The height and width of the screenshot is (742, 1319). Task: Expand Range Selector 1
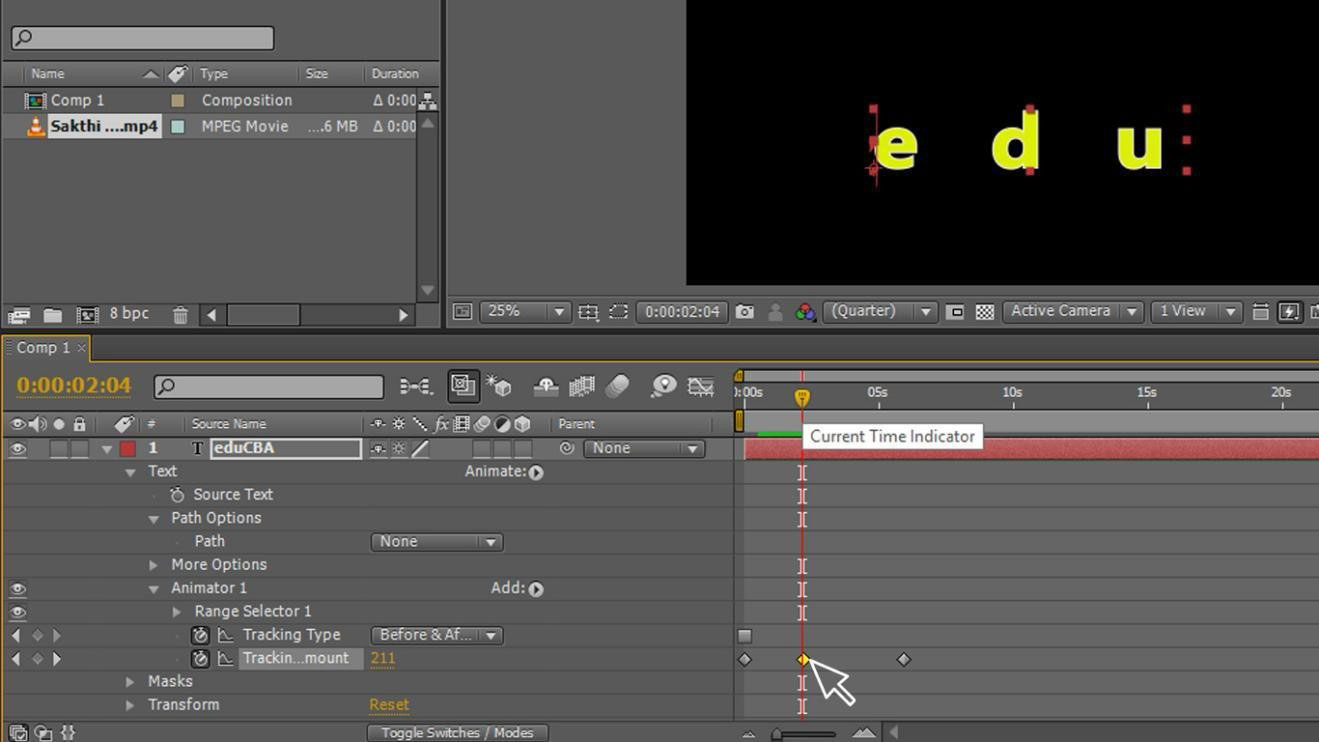[177, 612]
